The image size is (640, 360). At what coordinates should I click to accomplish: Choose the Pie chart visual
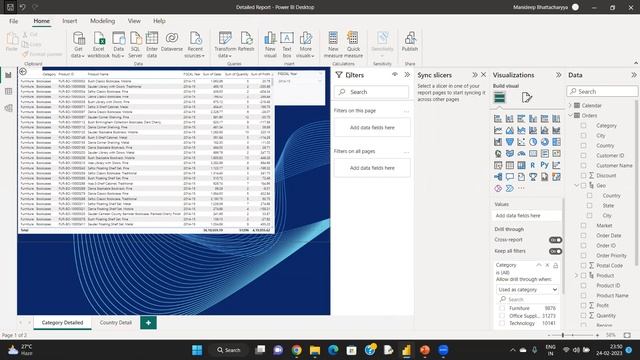[x=533, y=142]
